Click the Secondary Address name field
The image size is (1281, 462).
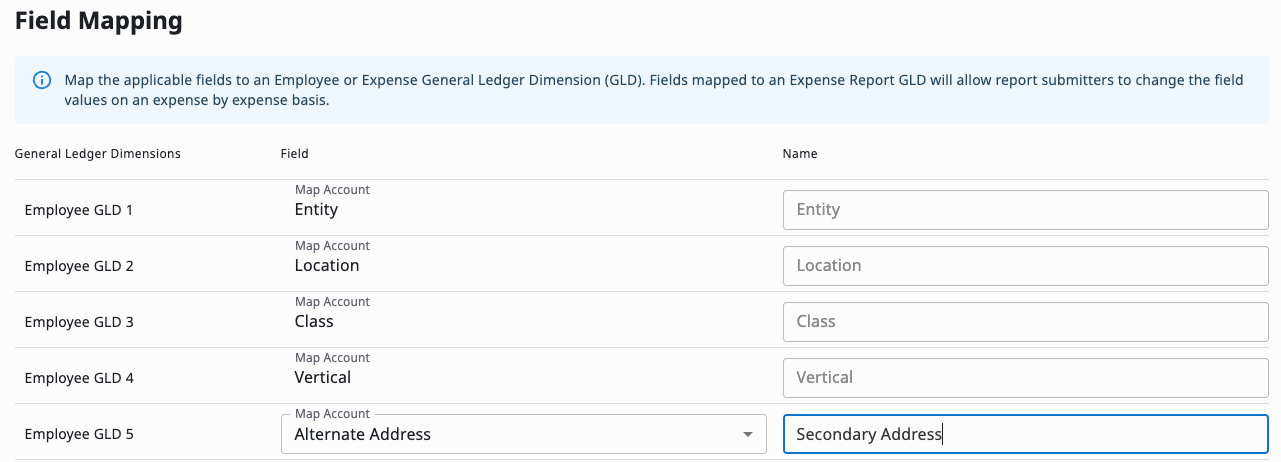[1025, 434]
